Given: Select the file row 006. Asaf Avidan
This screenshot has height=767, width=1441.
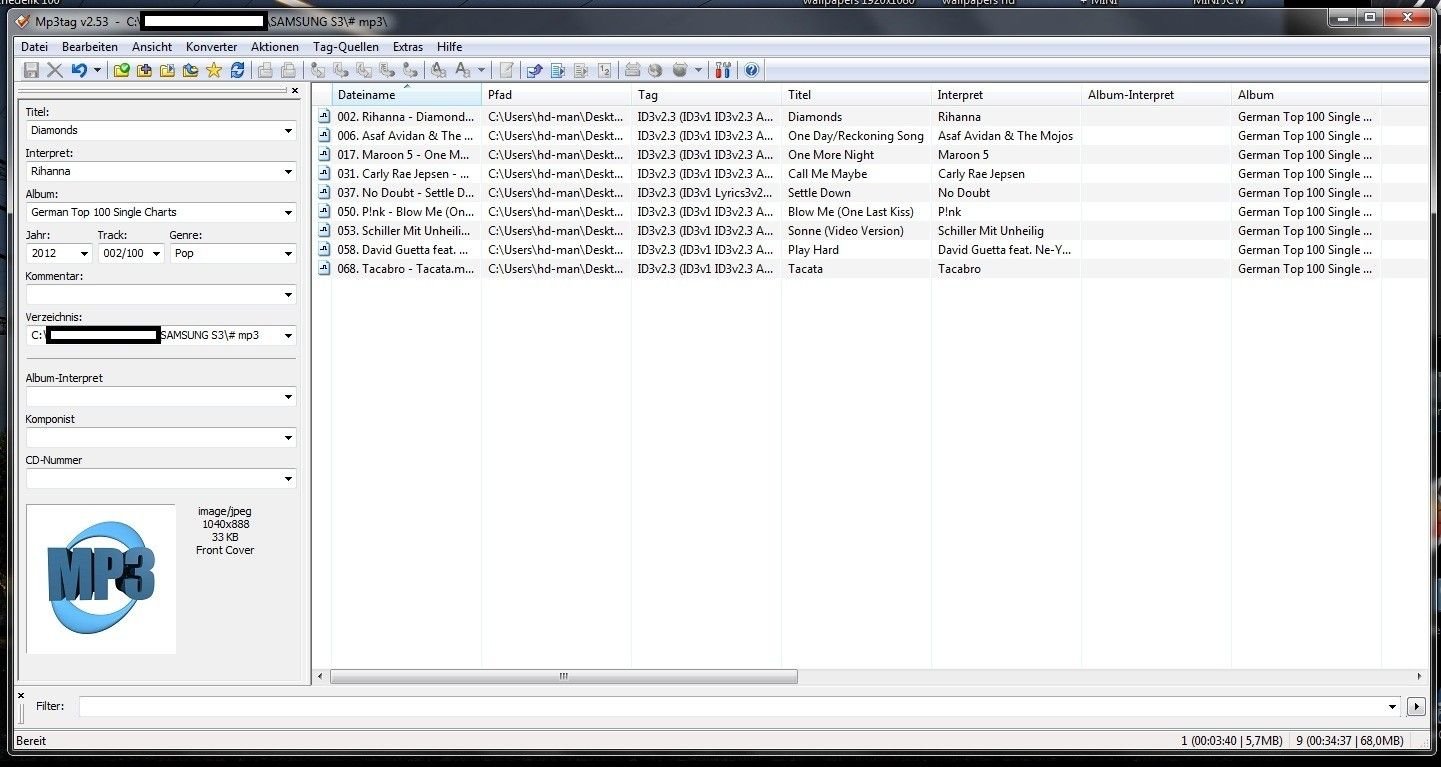Looking at the screenshot, I should coord(870,136).
